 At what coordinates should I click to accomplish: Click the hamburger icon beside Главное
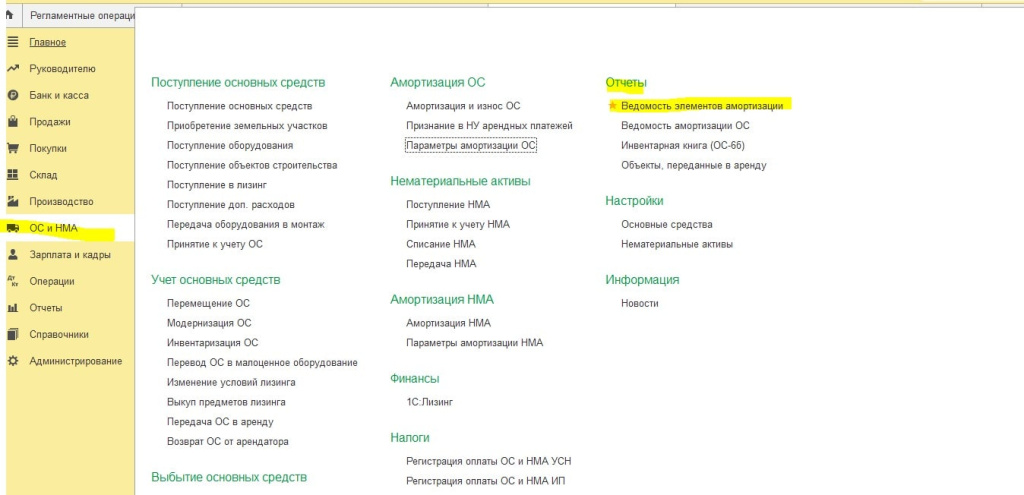13,42
